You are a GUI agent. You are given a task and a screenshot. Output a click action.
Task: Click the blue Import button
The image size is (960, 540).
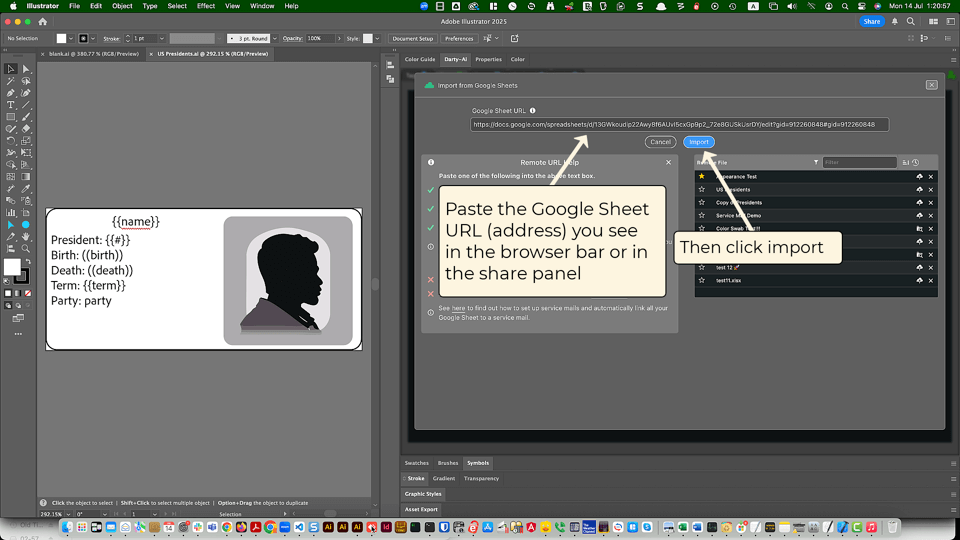pyautogui.click(x=699, y=142)
